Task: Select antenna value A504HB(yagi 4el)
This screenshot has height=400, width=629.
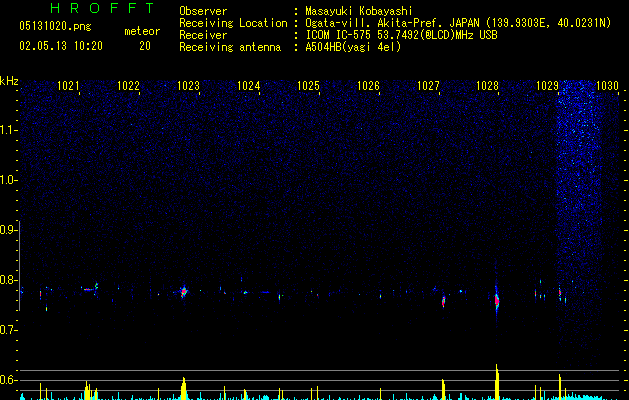Action: (353, 47)
